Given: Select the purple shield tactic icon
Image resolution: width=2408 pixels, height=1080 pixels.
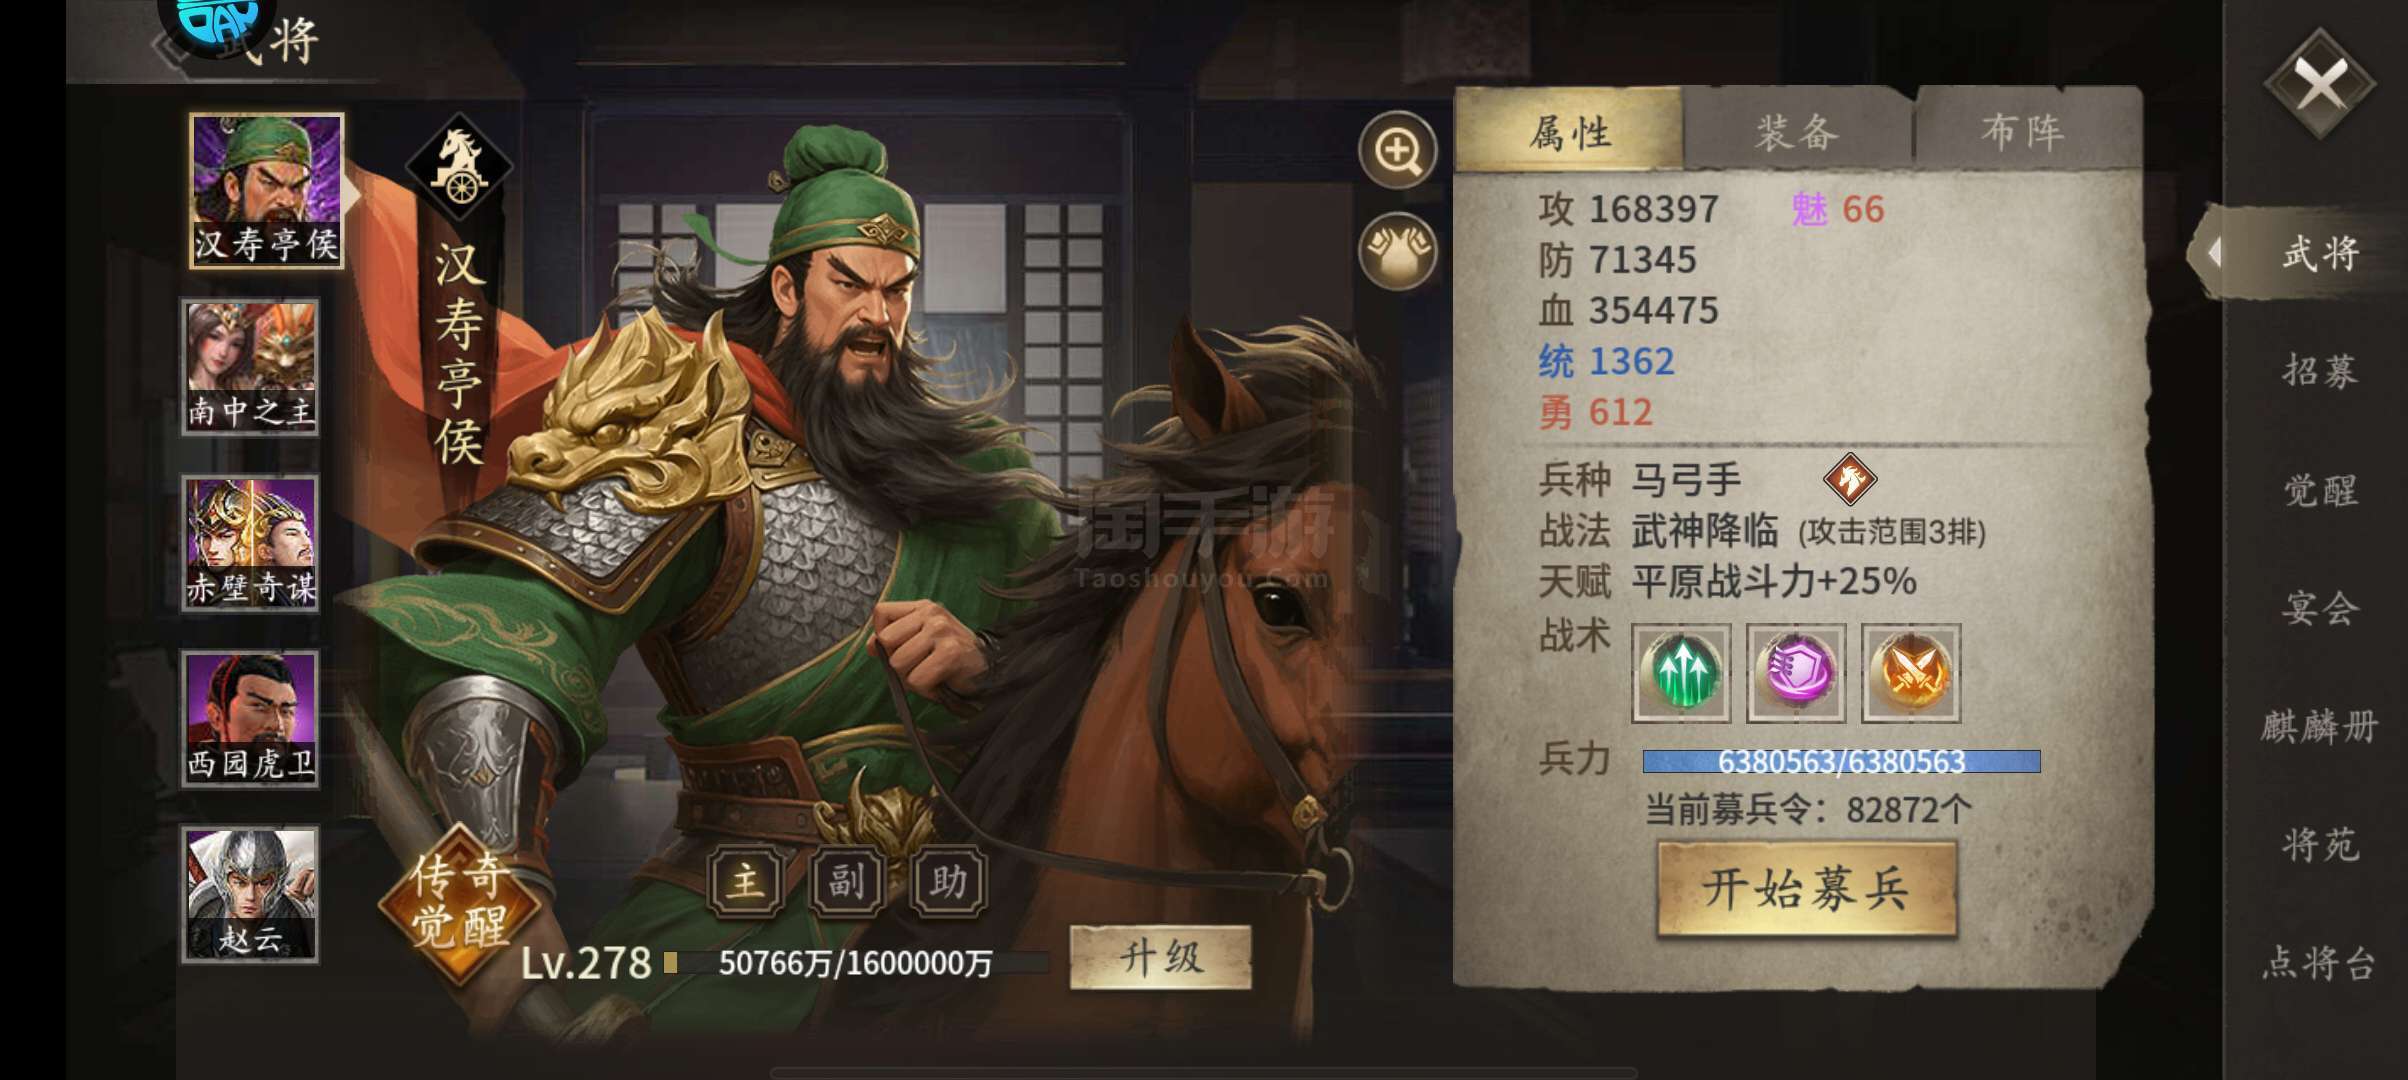Looking at the screenshot, I should 1796,673.
